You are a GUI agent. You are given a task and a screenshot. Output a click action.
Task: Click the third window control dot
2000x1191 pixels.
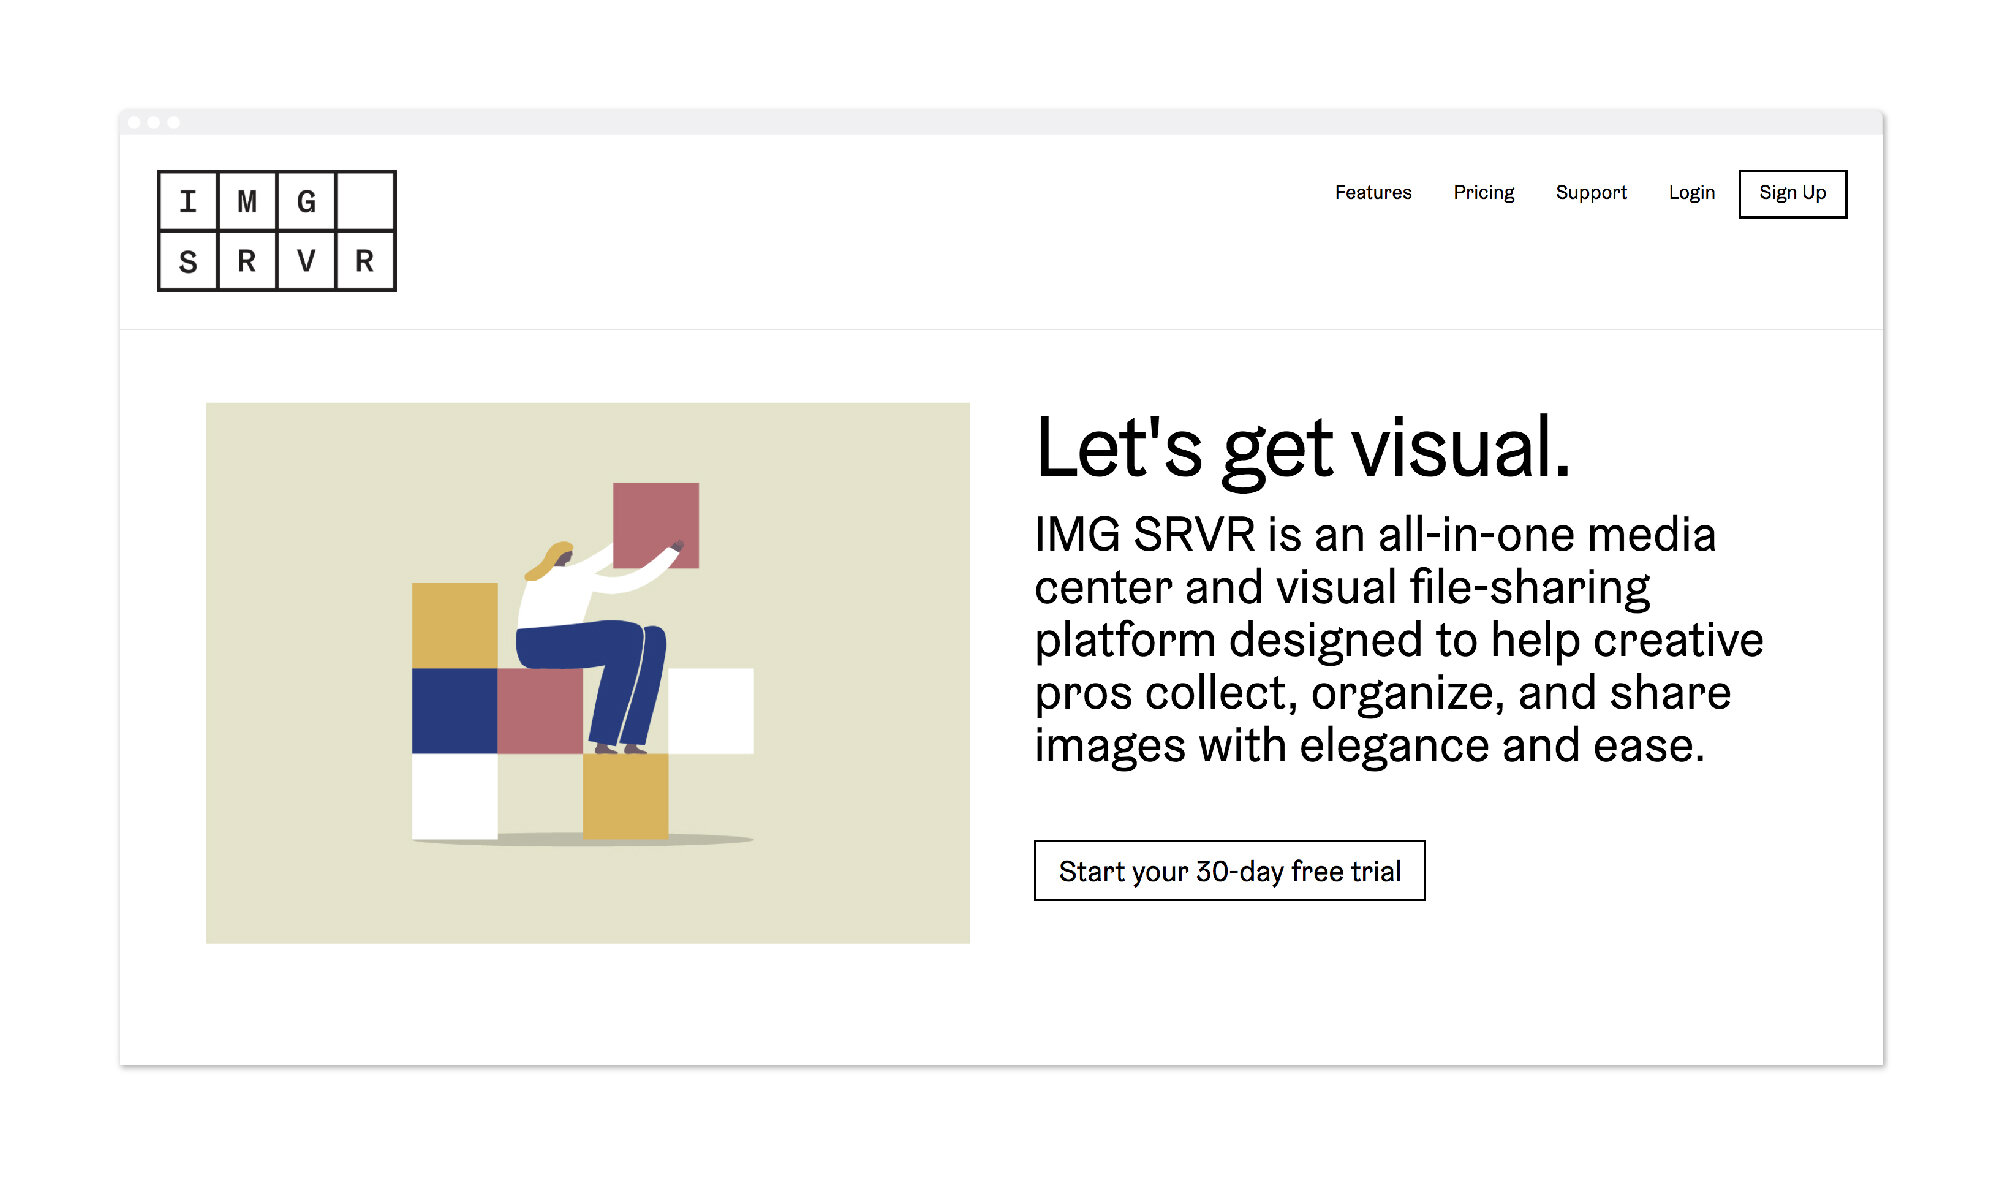click(174, 122)
